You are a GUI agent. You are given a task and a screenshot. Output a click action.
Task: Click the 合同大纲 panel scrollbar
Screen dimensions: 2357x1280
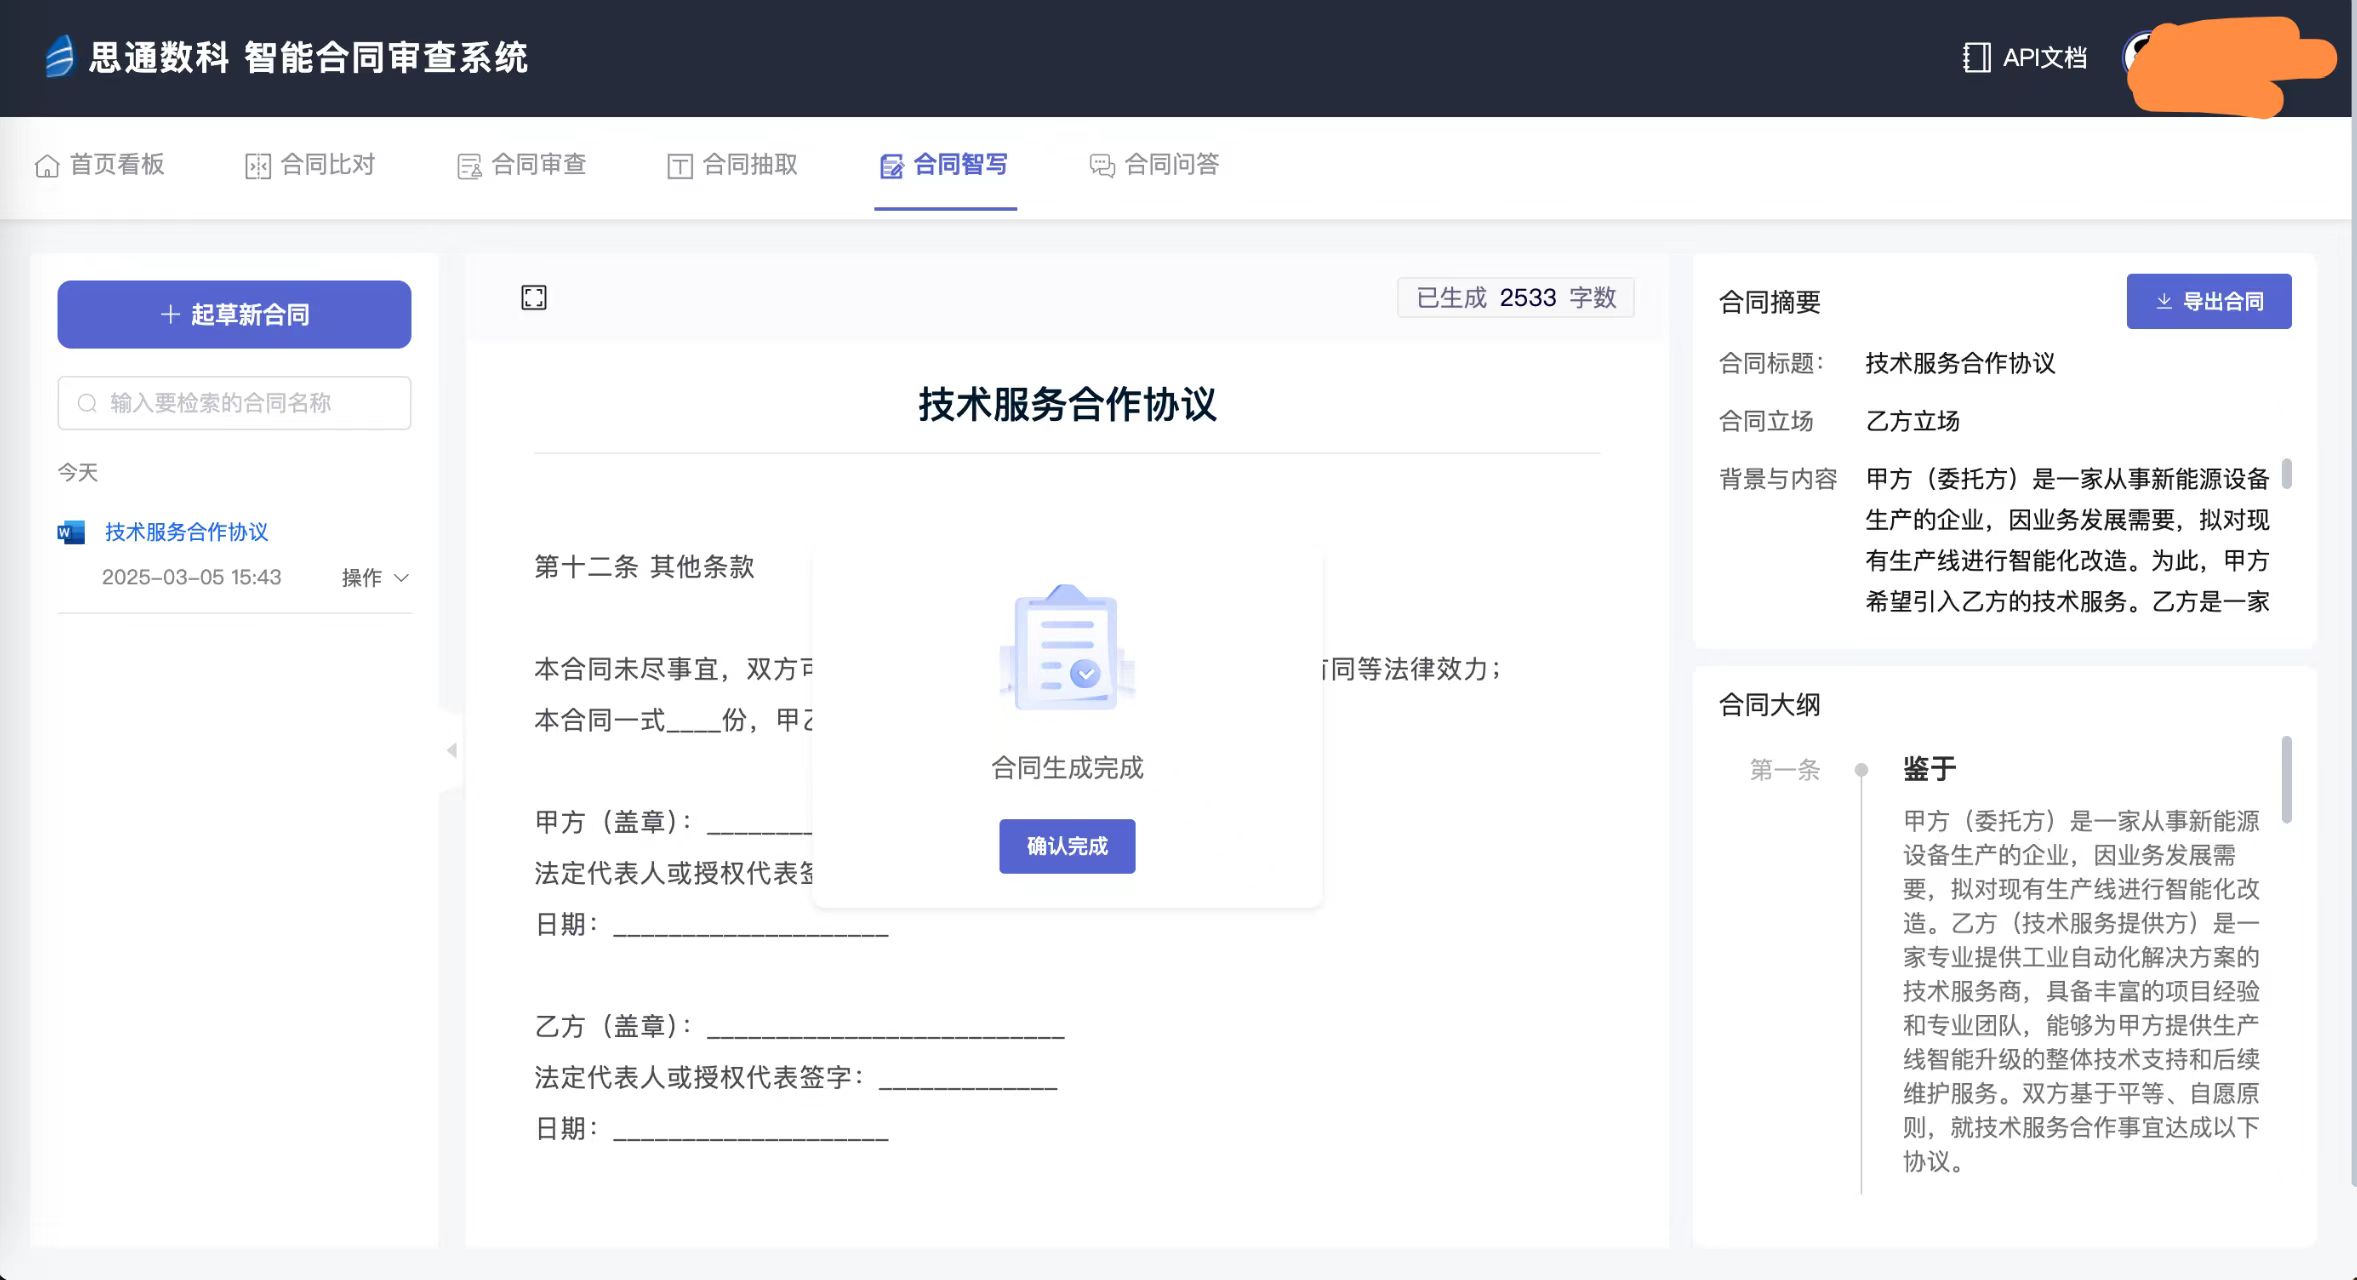coord(2286,780)
